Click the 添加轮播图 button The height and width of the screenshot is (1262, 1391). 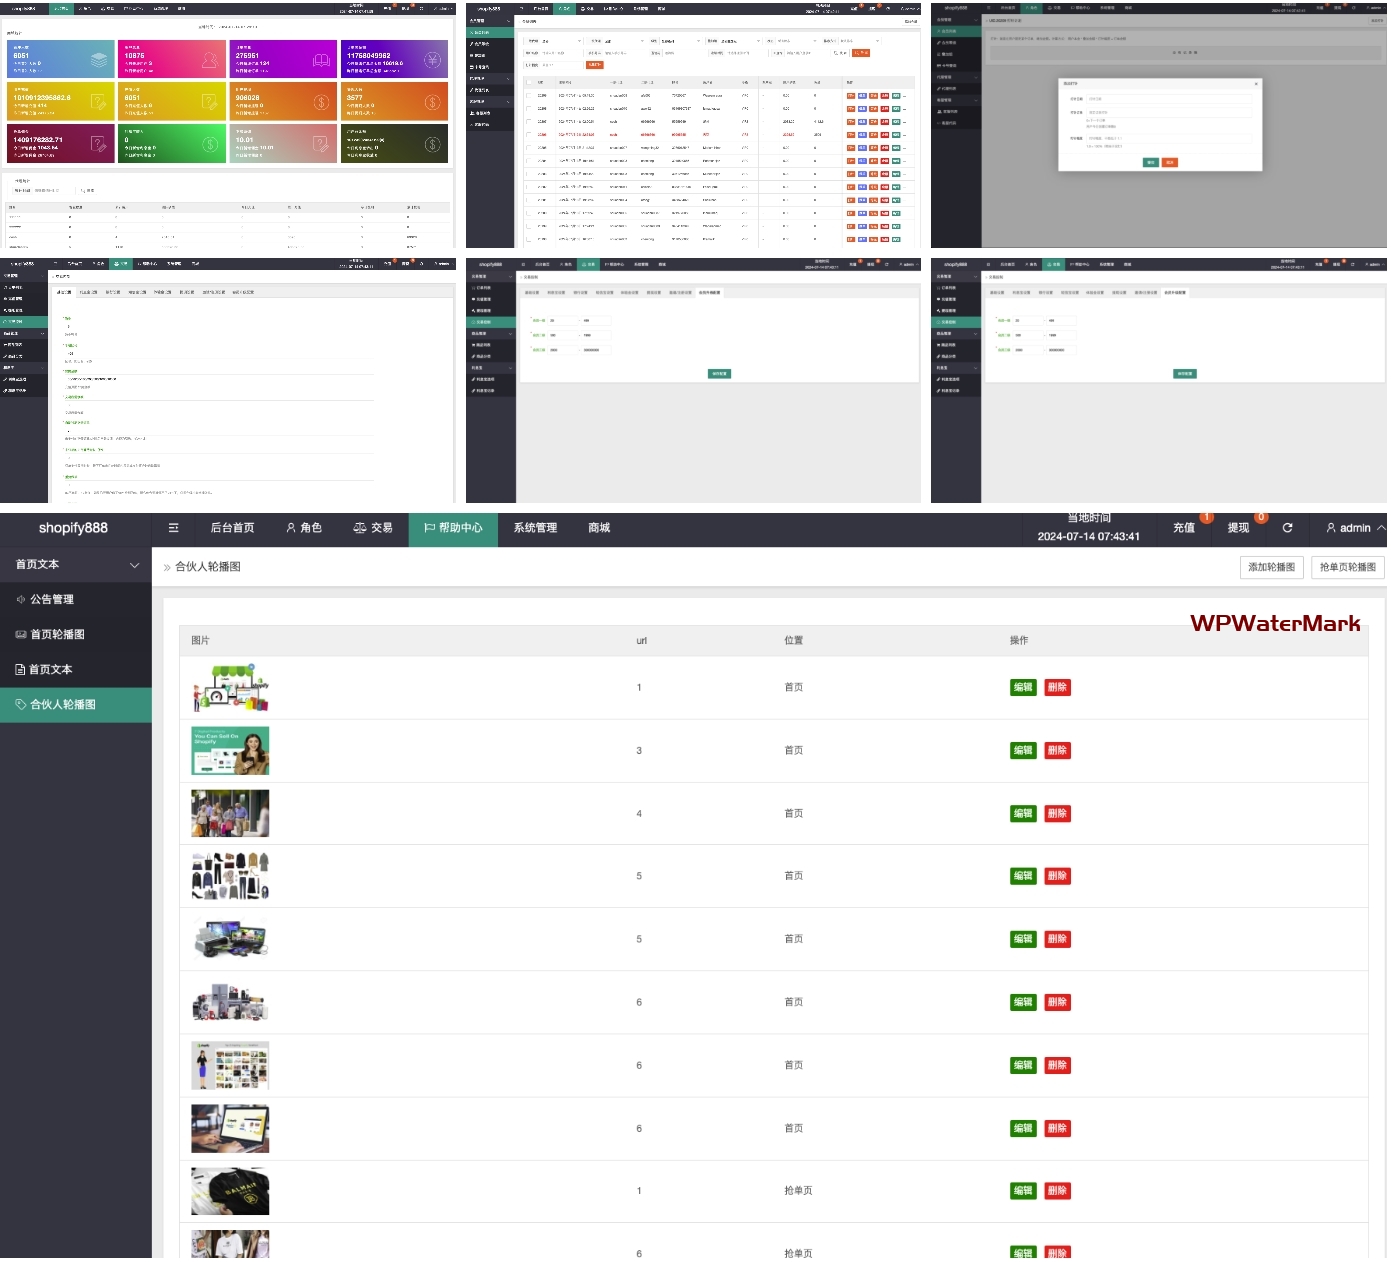(x=1271, y=567)
